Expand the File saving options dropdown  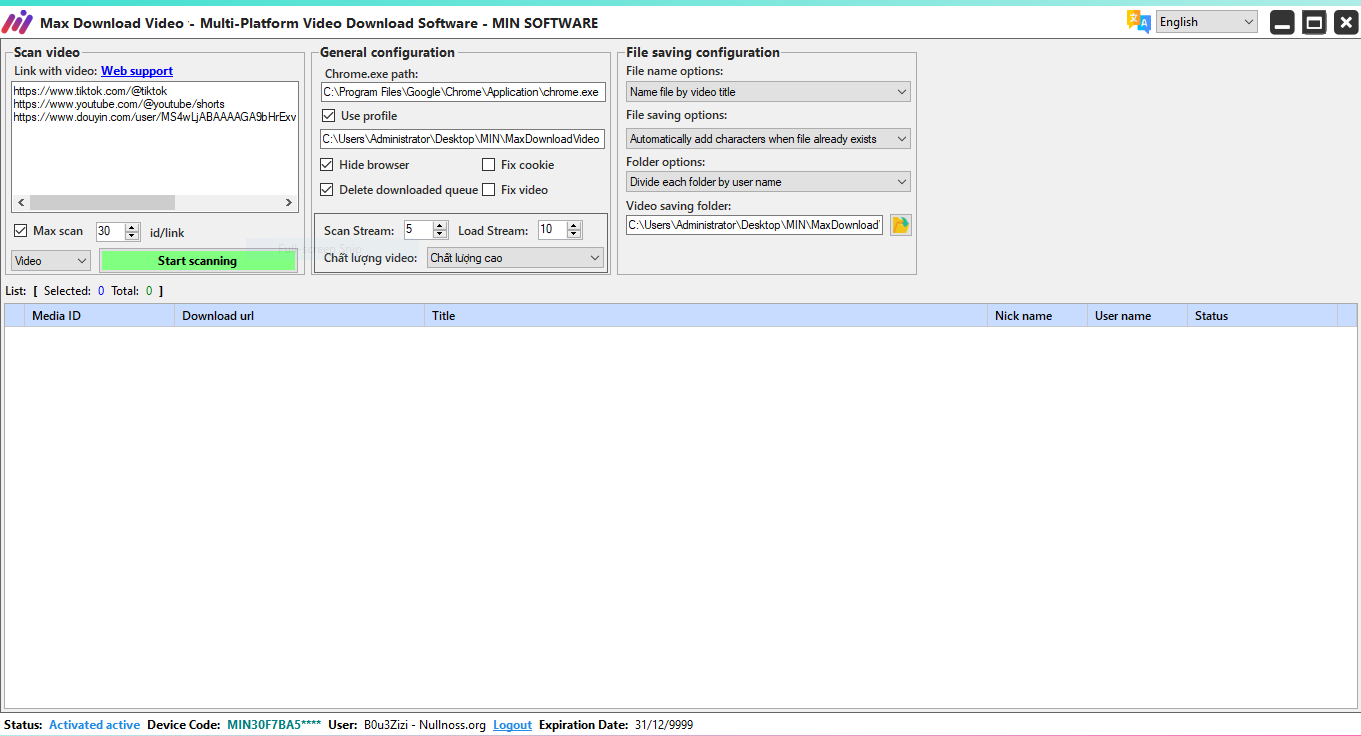(768, 139)
